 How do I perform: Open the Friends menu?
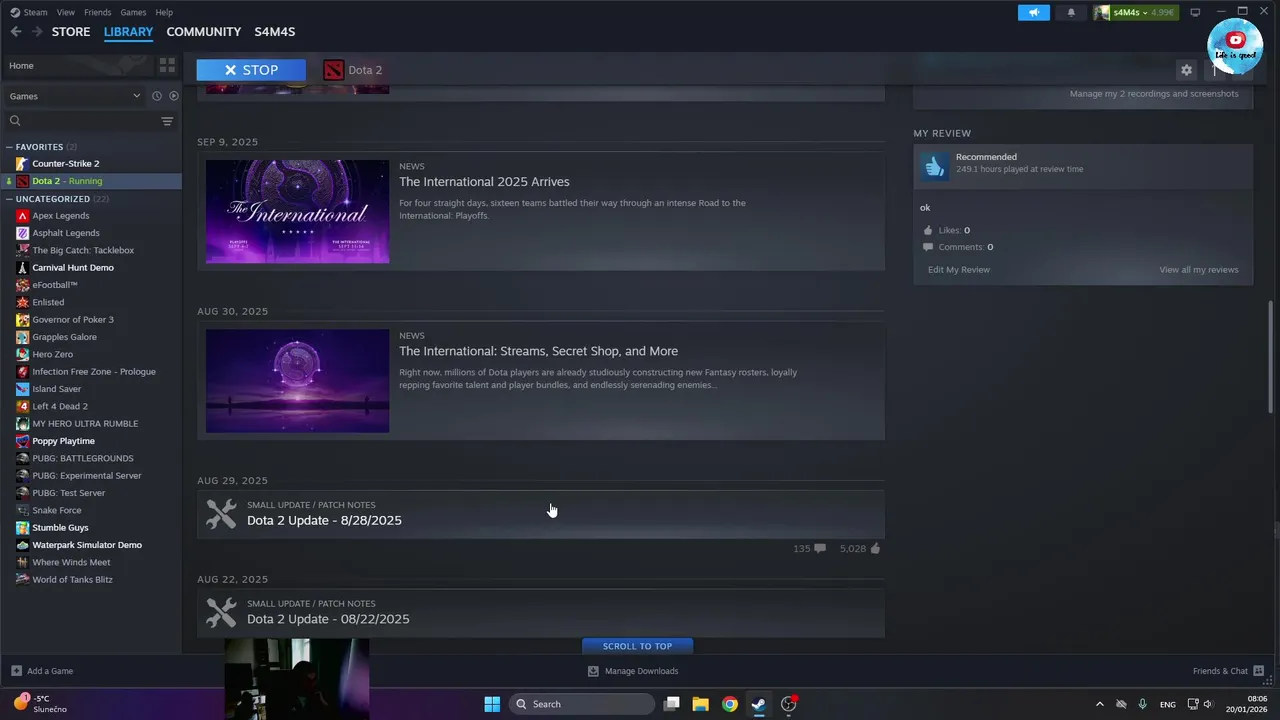98,12
